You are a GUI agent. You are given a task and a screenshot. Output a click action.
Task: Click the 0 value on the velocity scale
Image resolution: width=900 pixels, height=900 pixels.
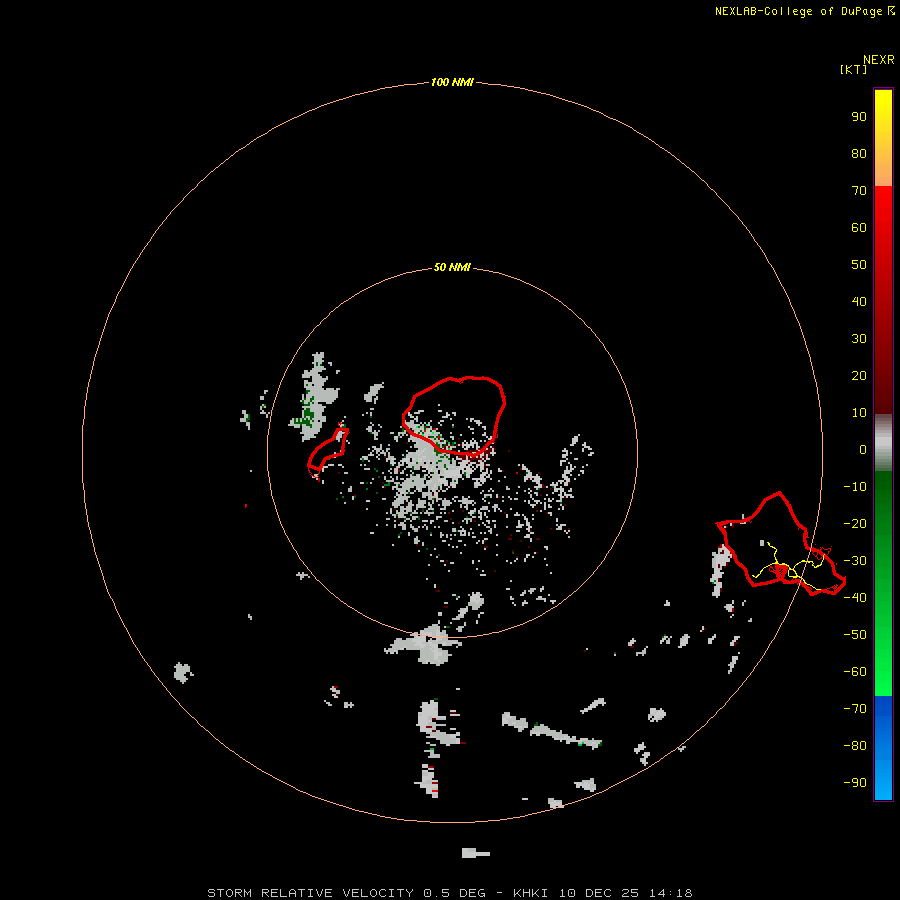point(863,449)
